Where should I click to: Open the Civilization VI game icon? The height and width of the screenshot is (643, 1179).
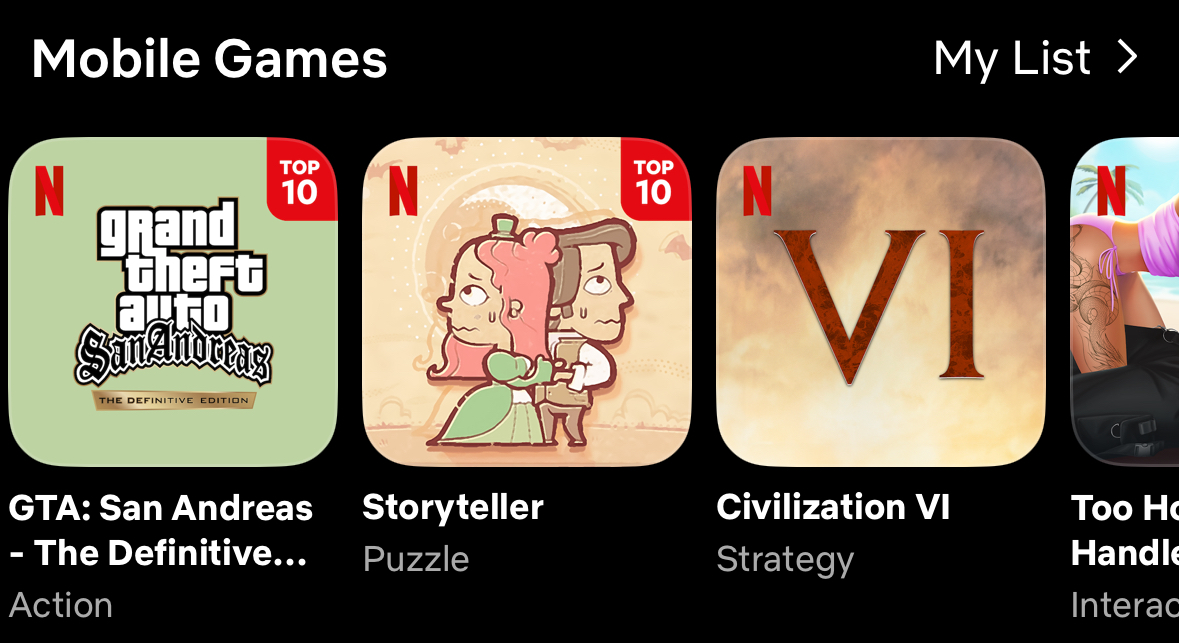point(880,302)
